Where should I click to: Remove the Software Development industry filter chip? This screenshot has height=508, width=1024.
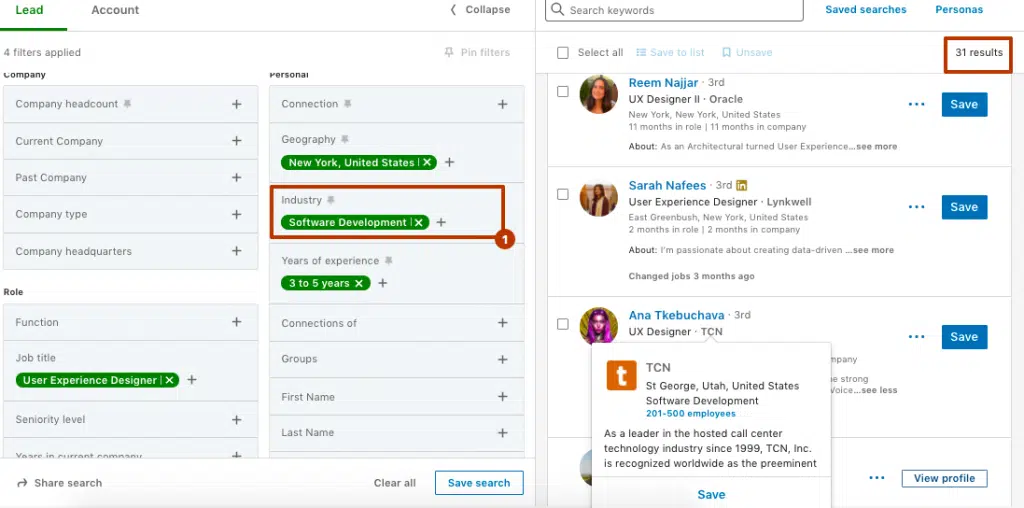pyautogui.click(x=419, y=223)
